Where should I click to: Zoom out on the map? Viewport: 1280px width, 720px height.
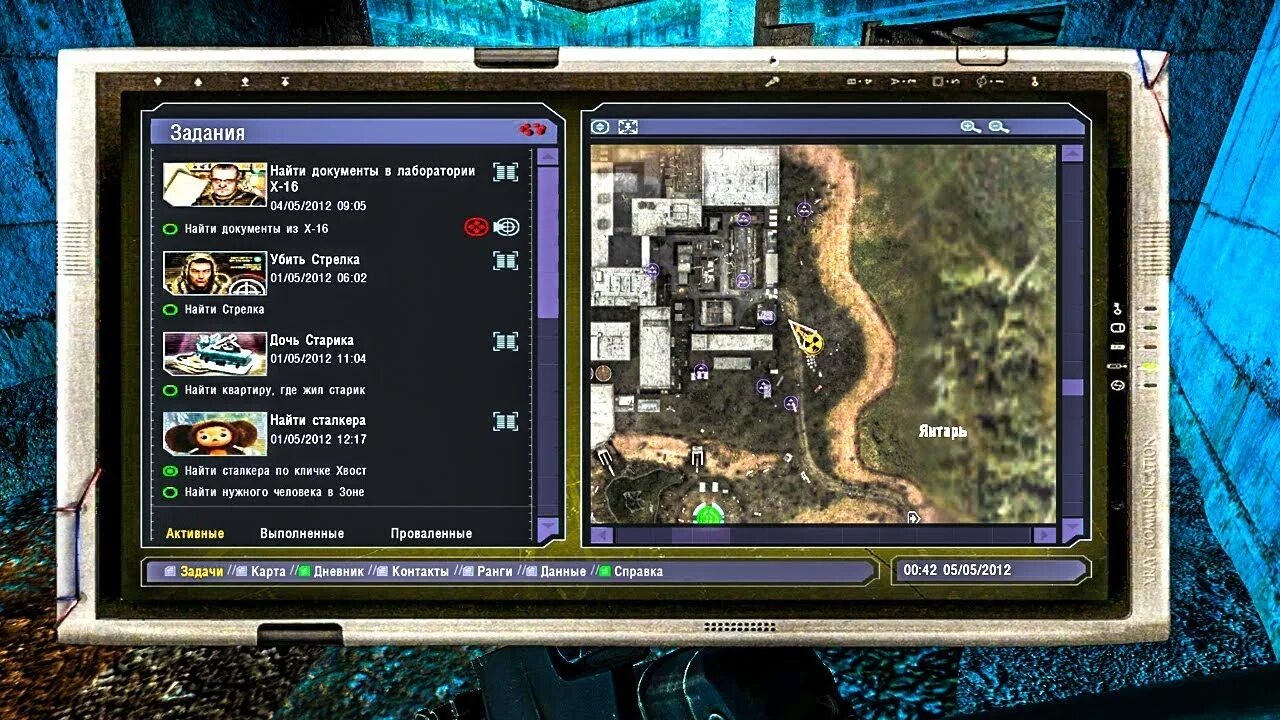point(998,127)
